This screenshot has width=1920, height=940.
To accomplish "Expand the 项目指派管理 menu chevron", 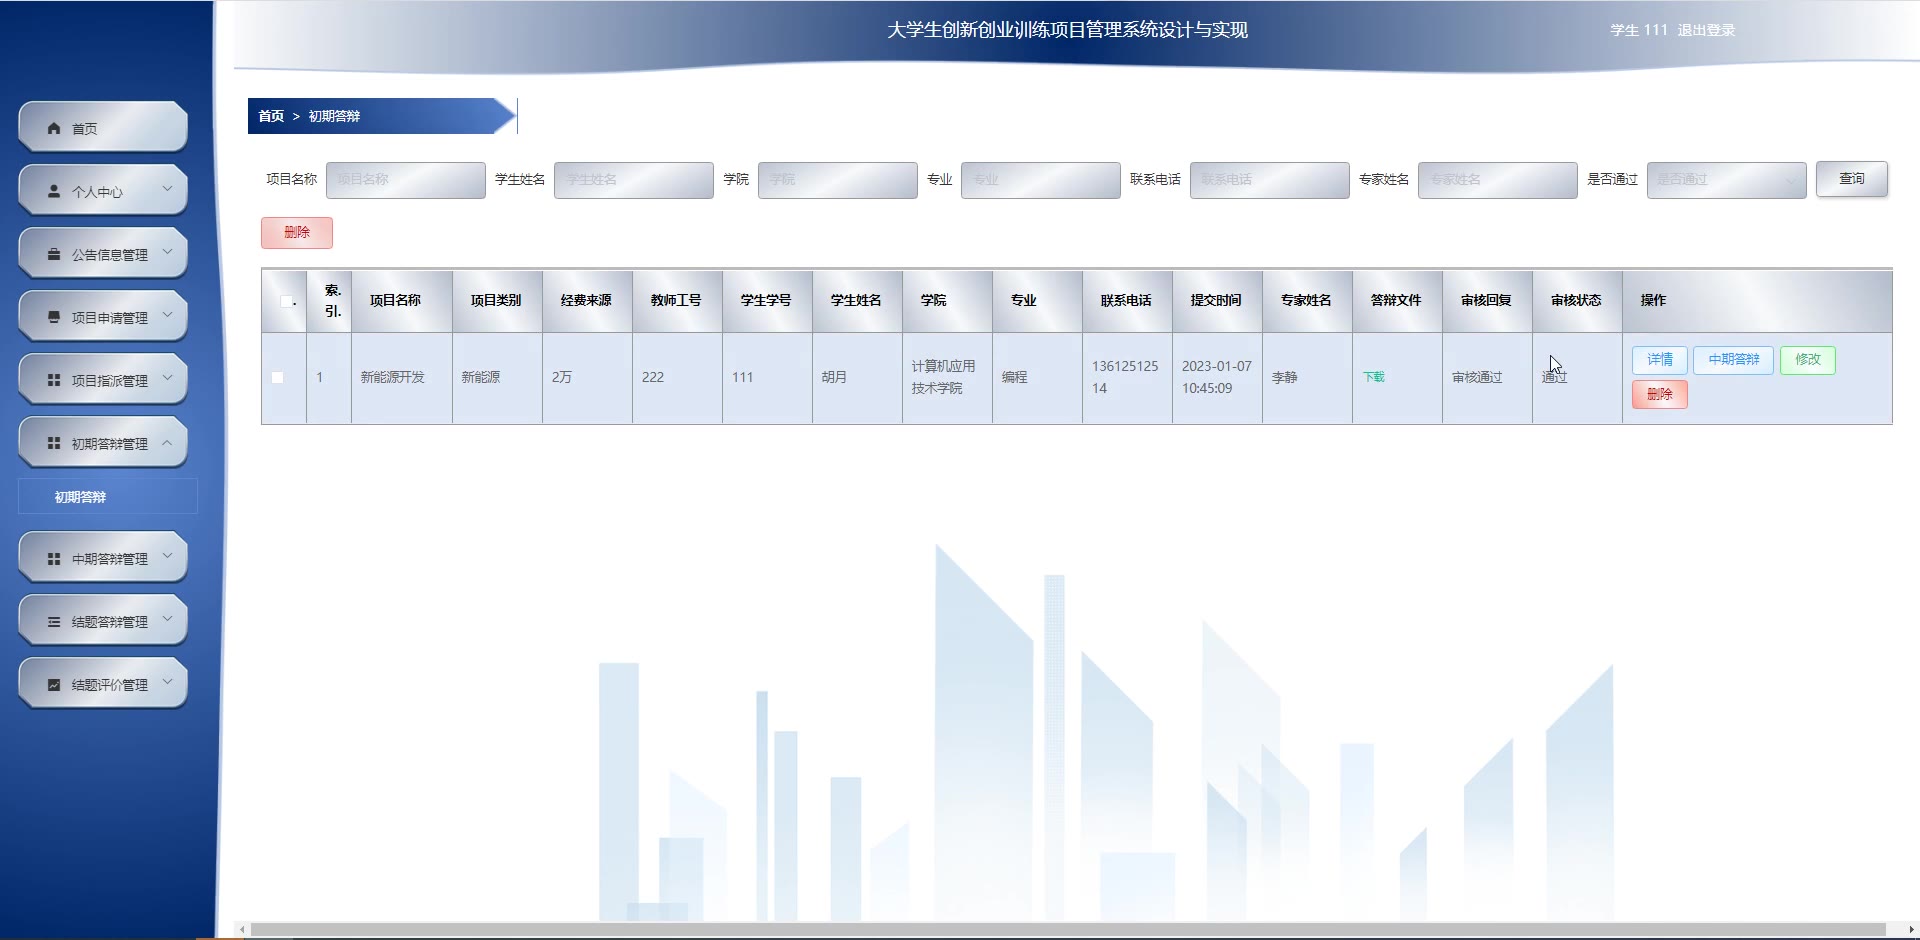I will (167, 377).
